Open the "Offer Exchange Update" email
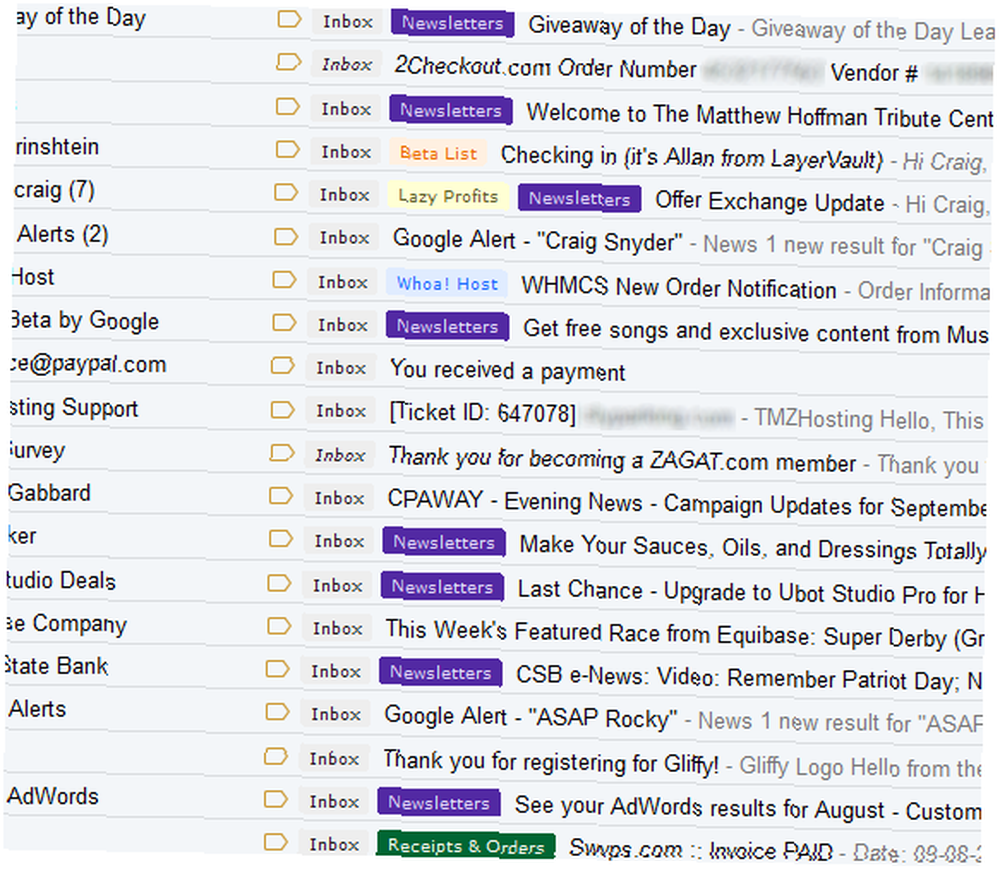 point(770,202)
